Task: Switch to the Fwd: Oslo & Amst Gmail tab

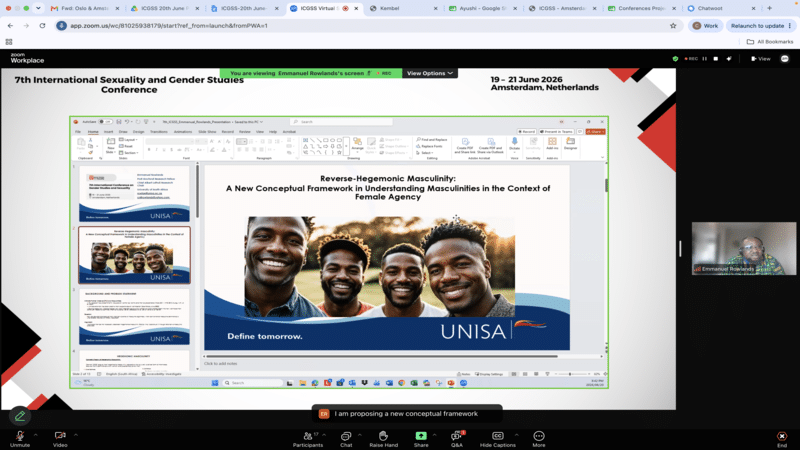Action: coord(85,8)
